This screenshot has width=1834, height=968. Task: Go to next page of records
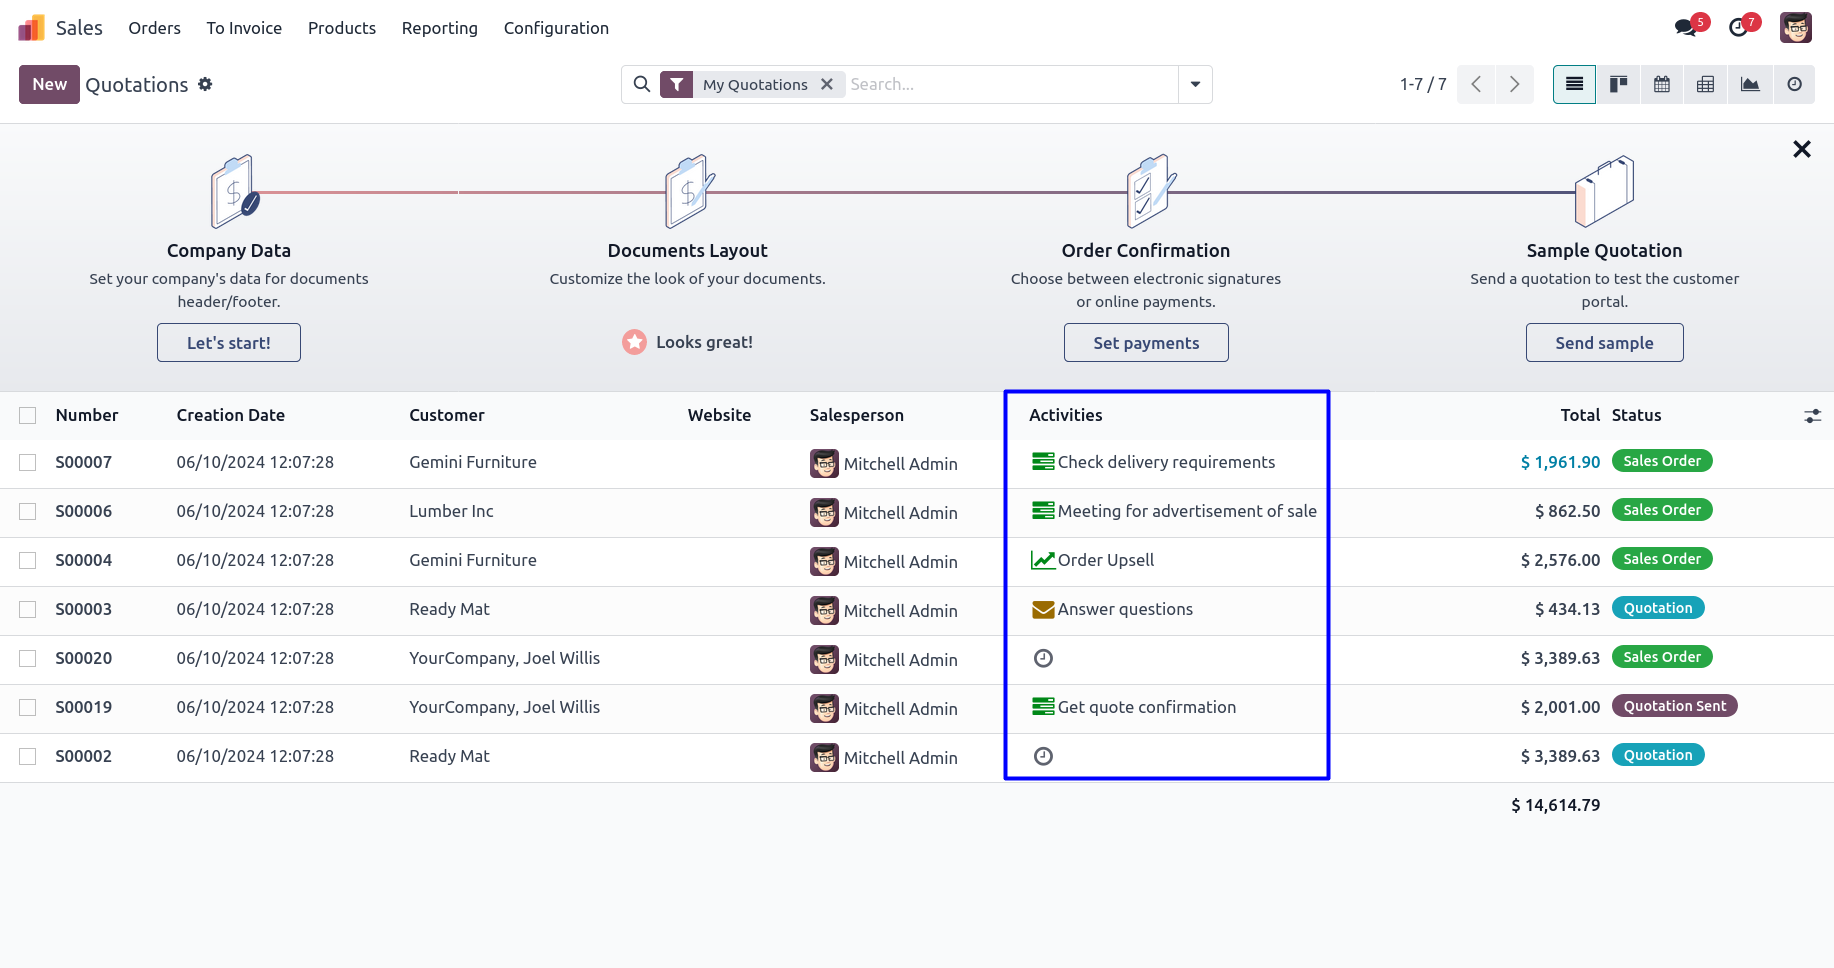1514,85
